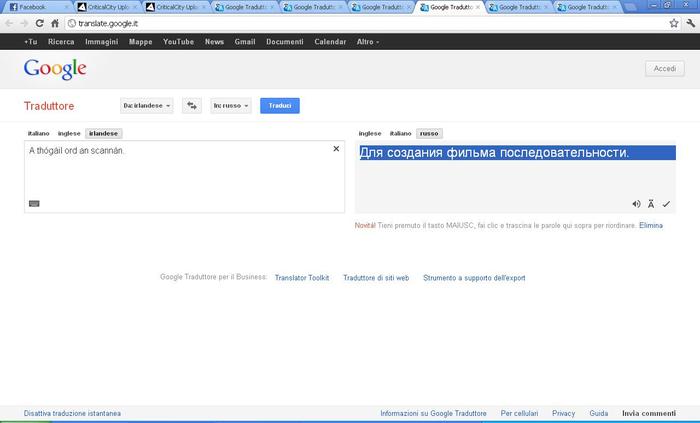Select inglese as target language
700x423 pixels.
tap(370, 133)
